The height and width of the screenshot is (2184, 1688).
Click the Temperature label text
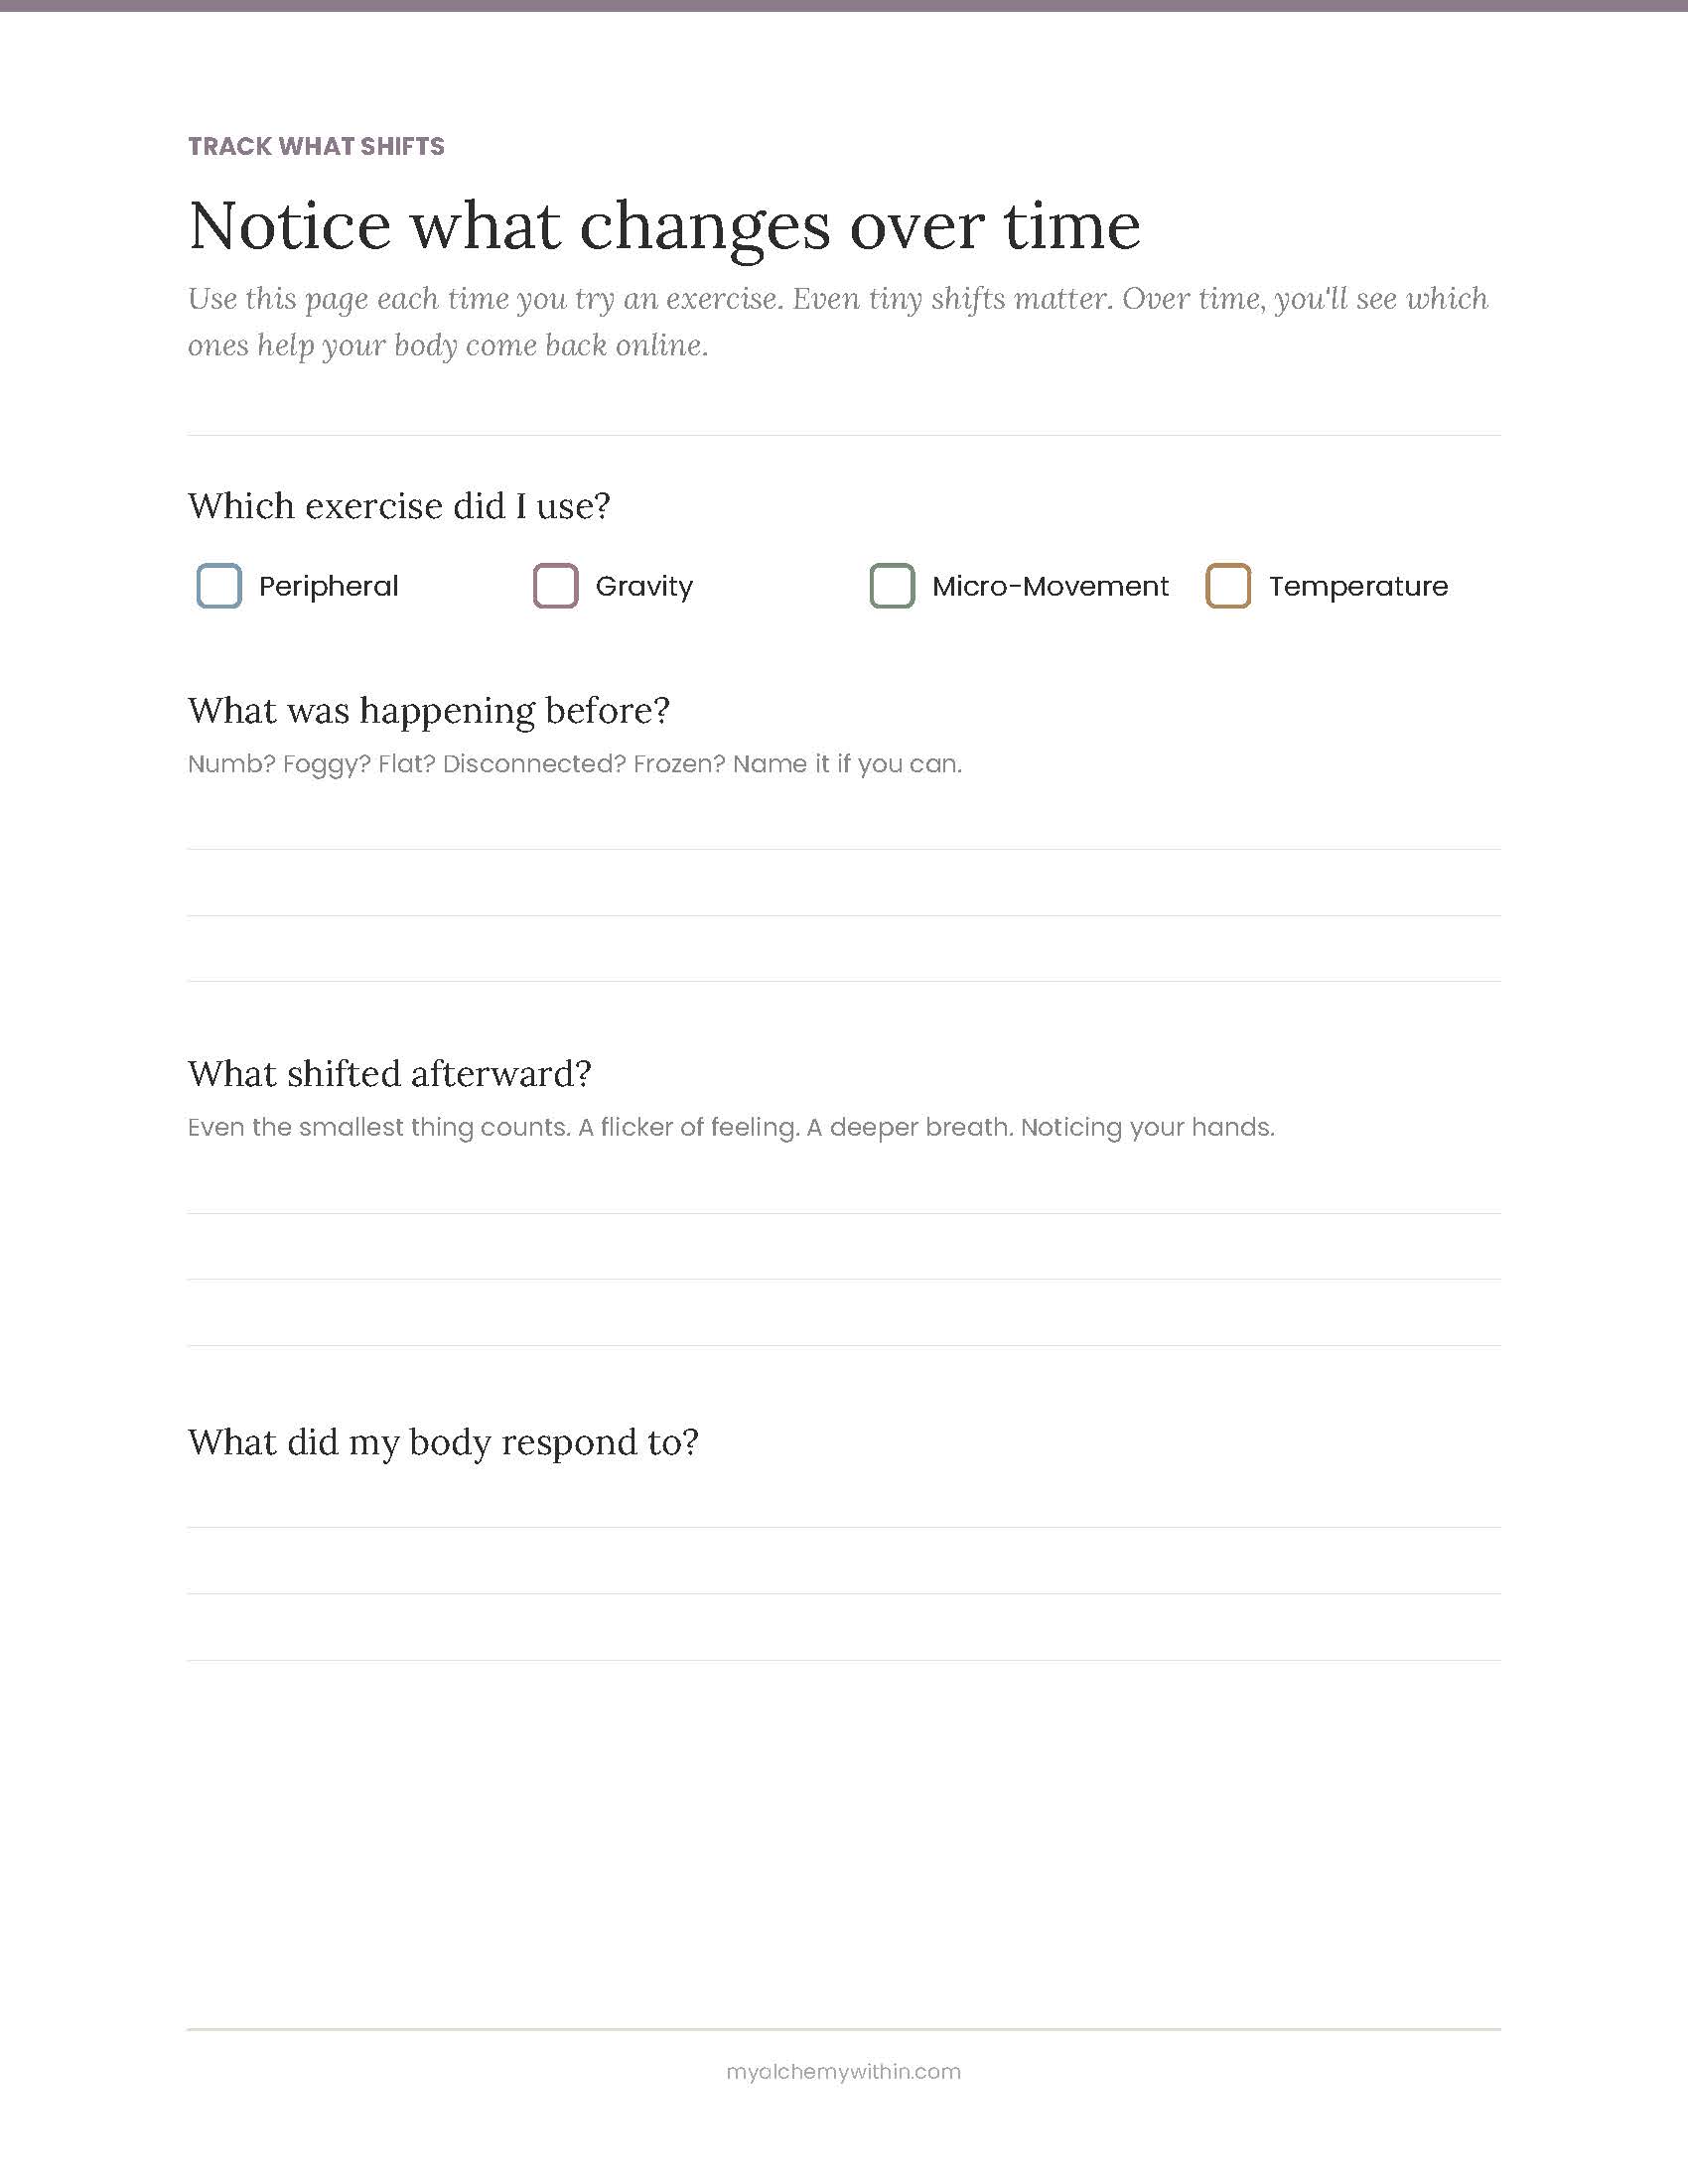(1358, 586)
